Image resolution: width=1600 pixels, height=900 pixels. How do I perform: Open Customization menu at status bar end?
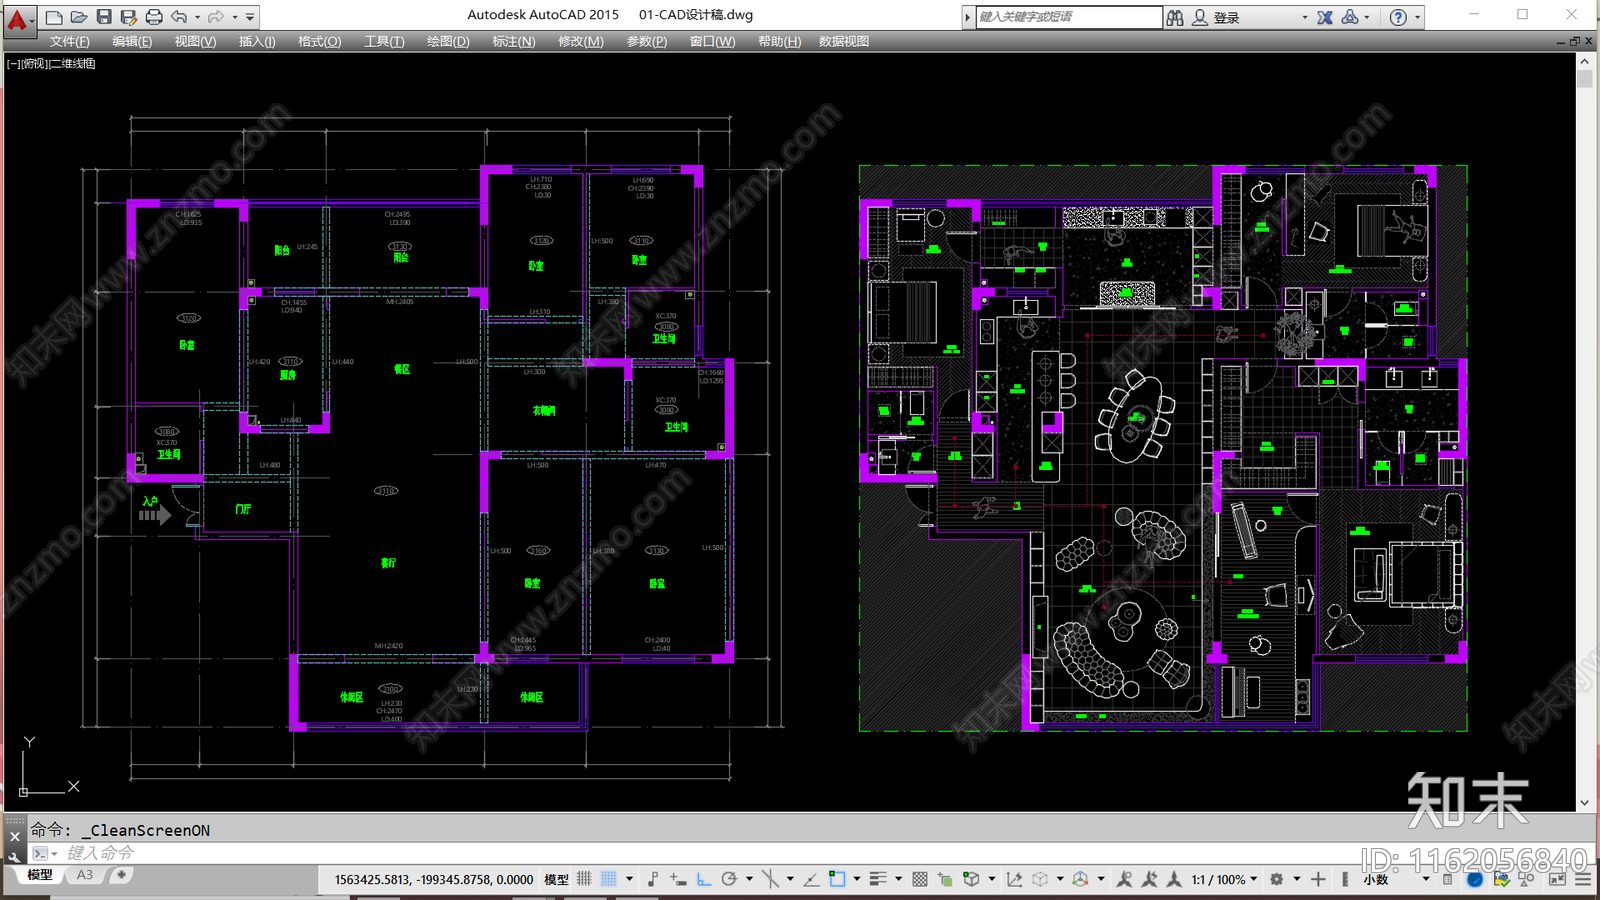point(1583,880)
